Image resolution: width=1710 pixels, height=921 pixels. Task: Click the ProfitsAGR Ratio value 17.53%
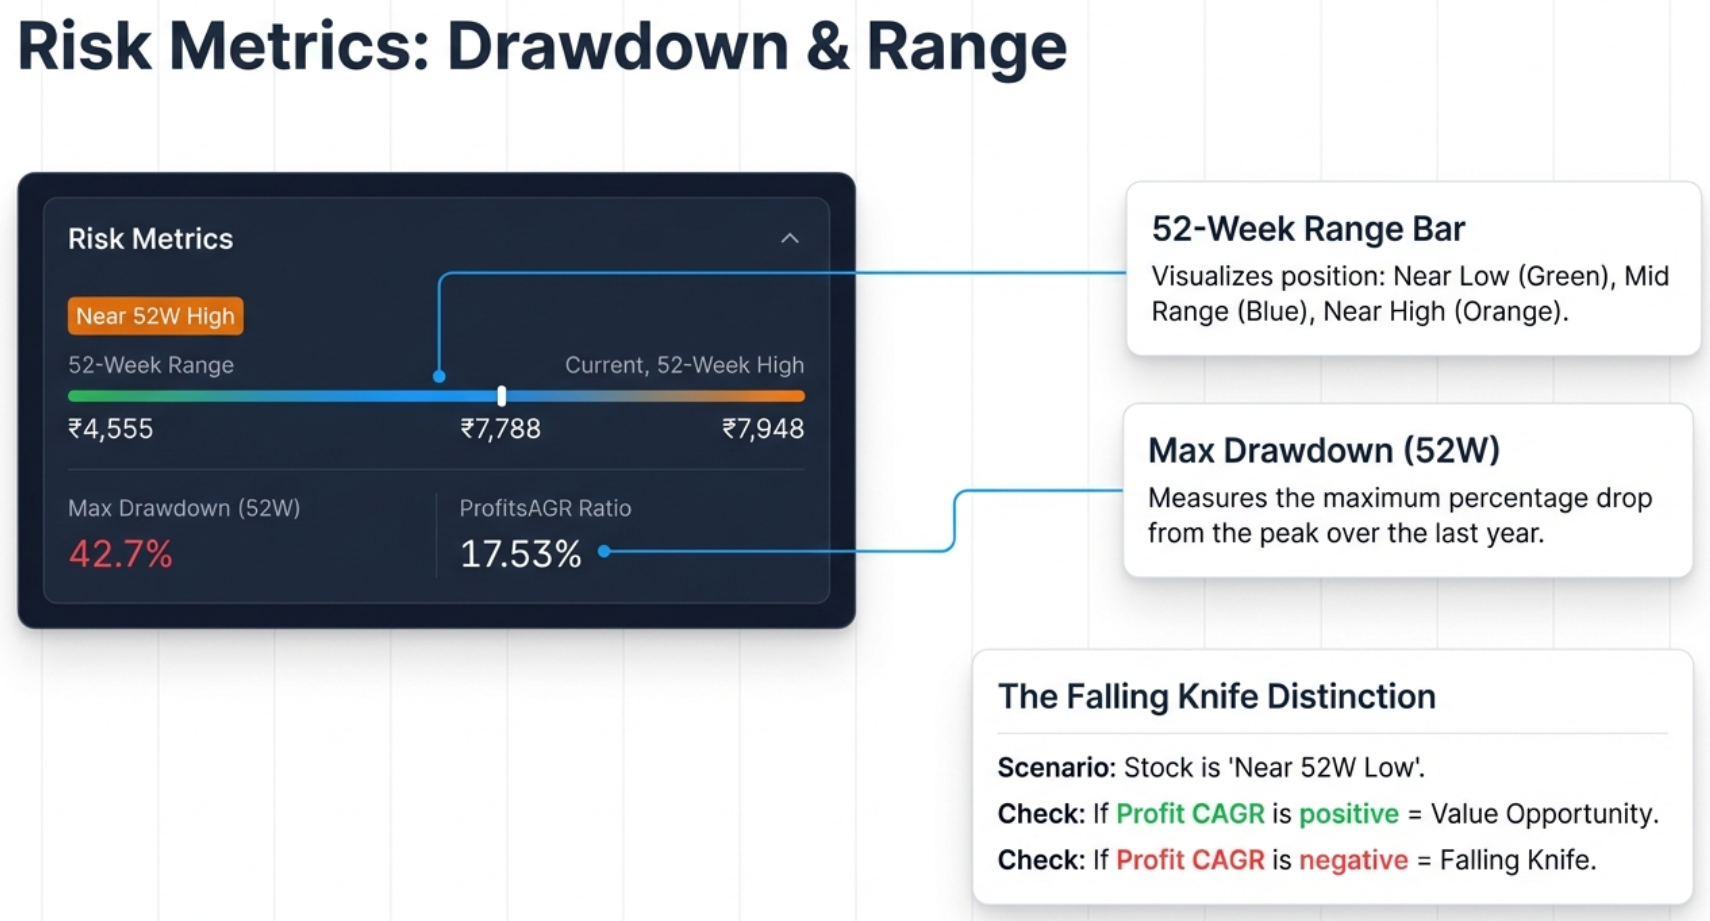[x=520, y=554]
